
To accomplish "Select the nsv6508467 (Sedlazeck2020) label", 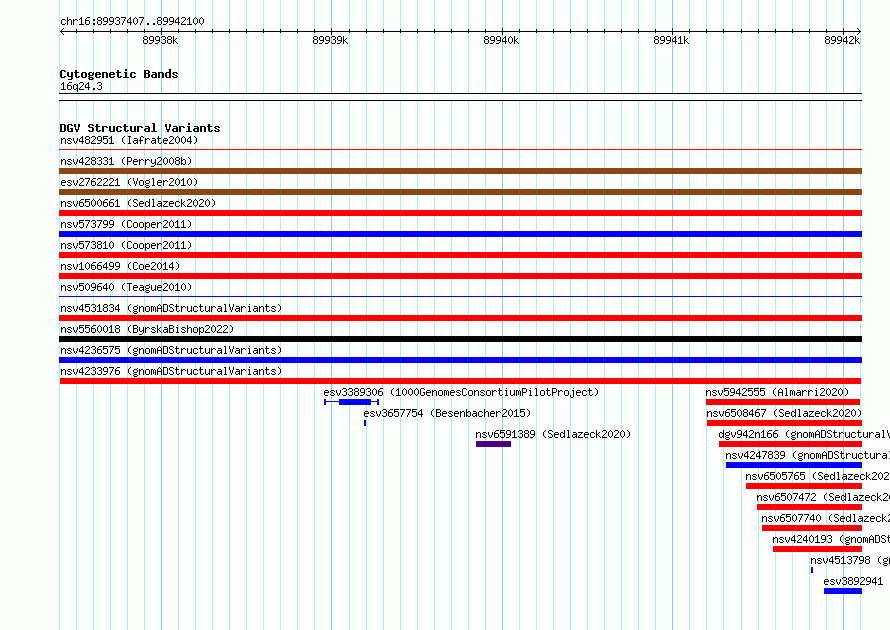I will point(784,413).
